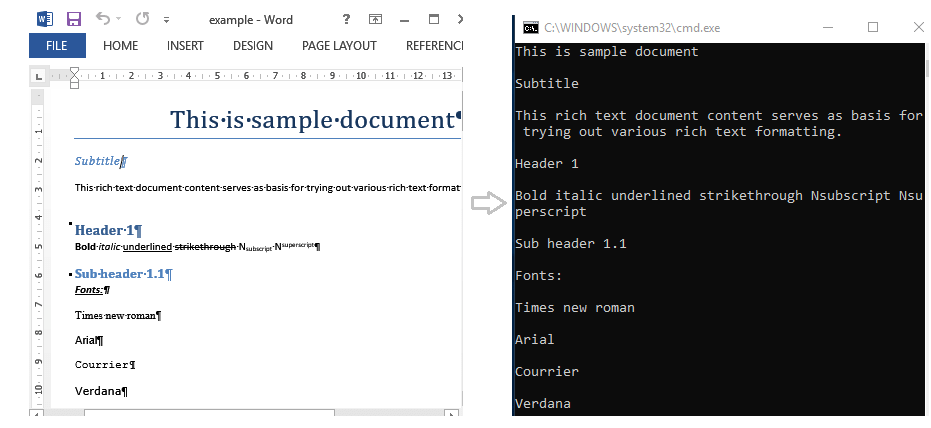Go to the PAGE LAYOUT tab
This screenshot has height=428, width=931.
(339, 45)
